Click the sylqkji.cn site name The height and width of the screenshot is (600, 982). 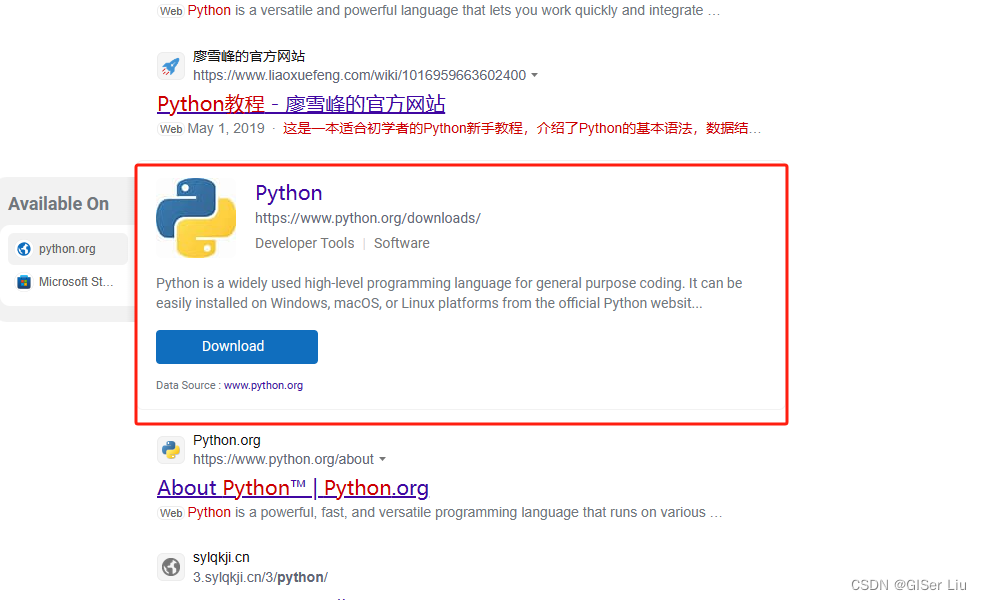click(x=221, y=557)
